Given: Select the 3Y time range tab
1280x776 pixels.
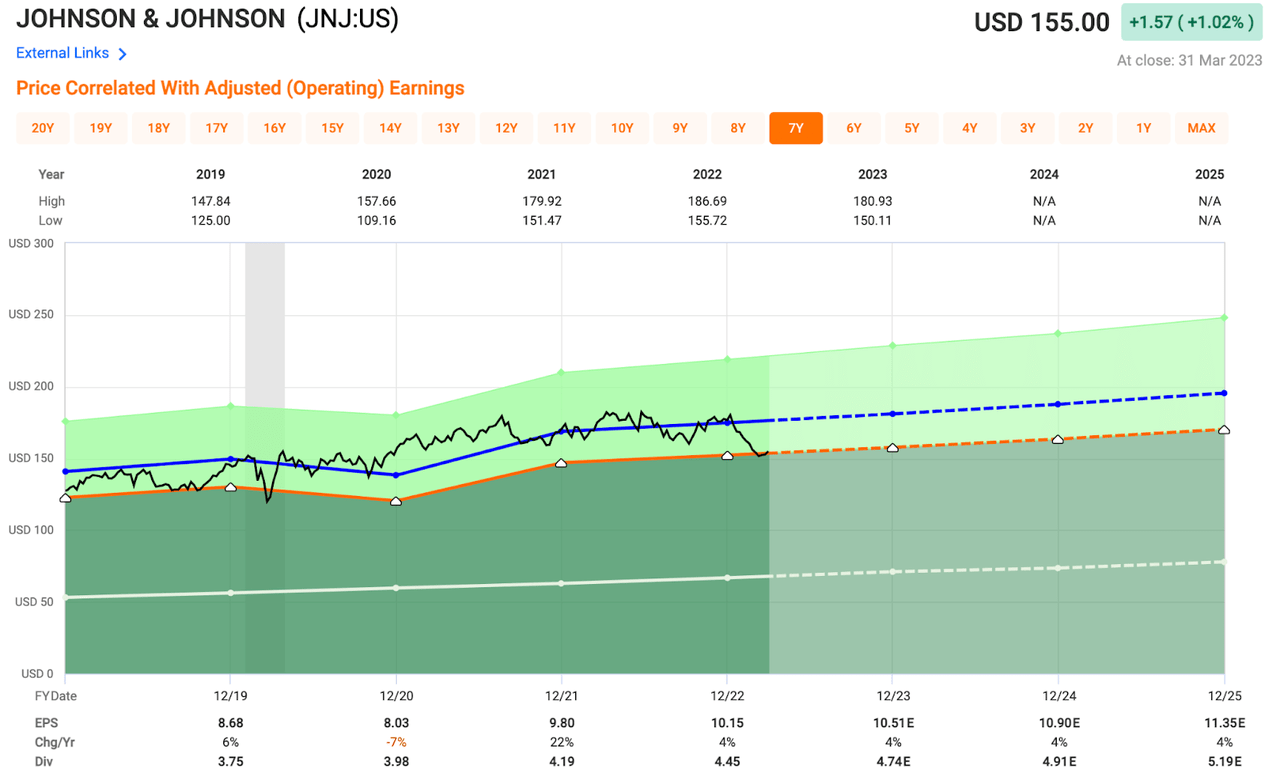Looking at the screenshot, I should [1028, 128].
